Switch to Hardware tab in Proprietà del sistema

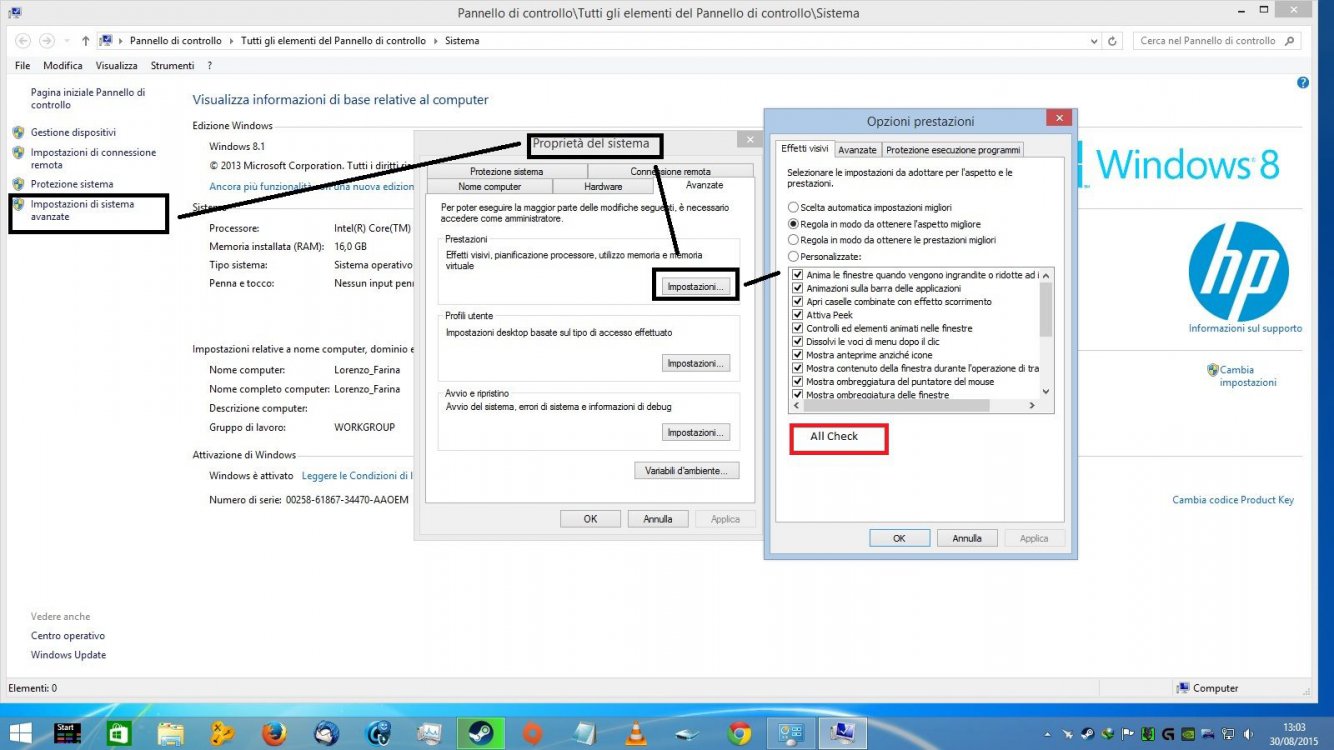tap(603, 186)
